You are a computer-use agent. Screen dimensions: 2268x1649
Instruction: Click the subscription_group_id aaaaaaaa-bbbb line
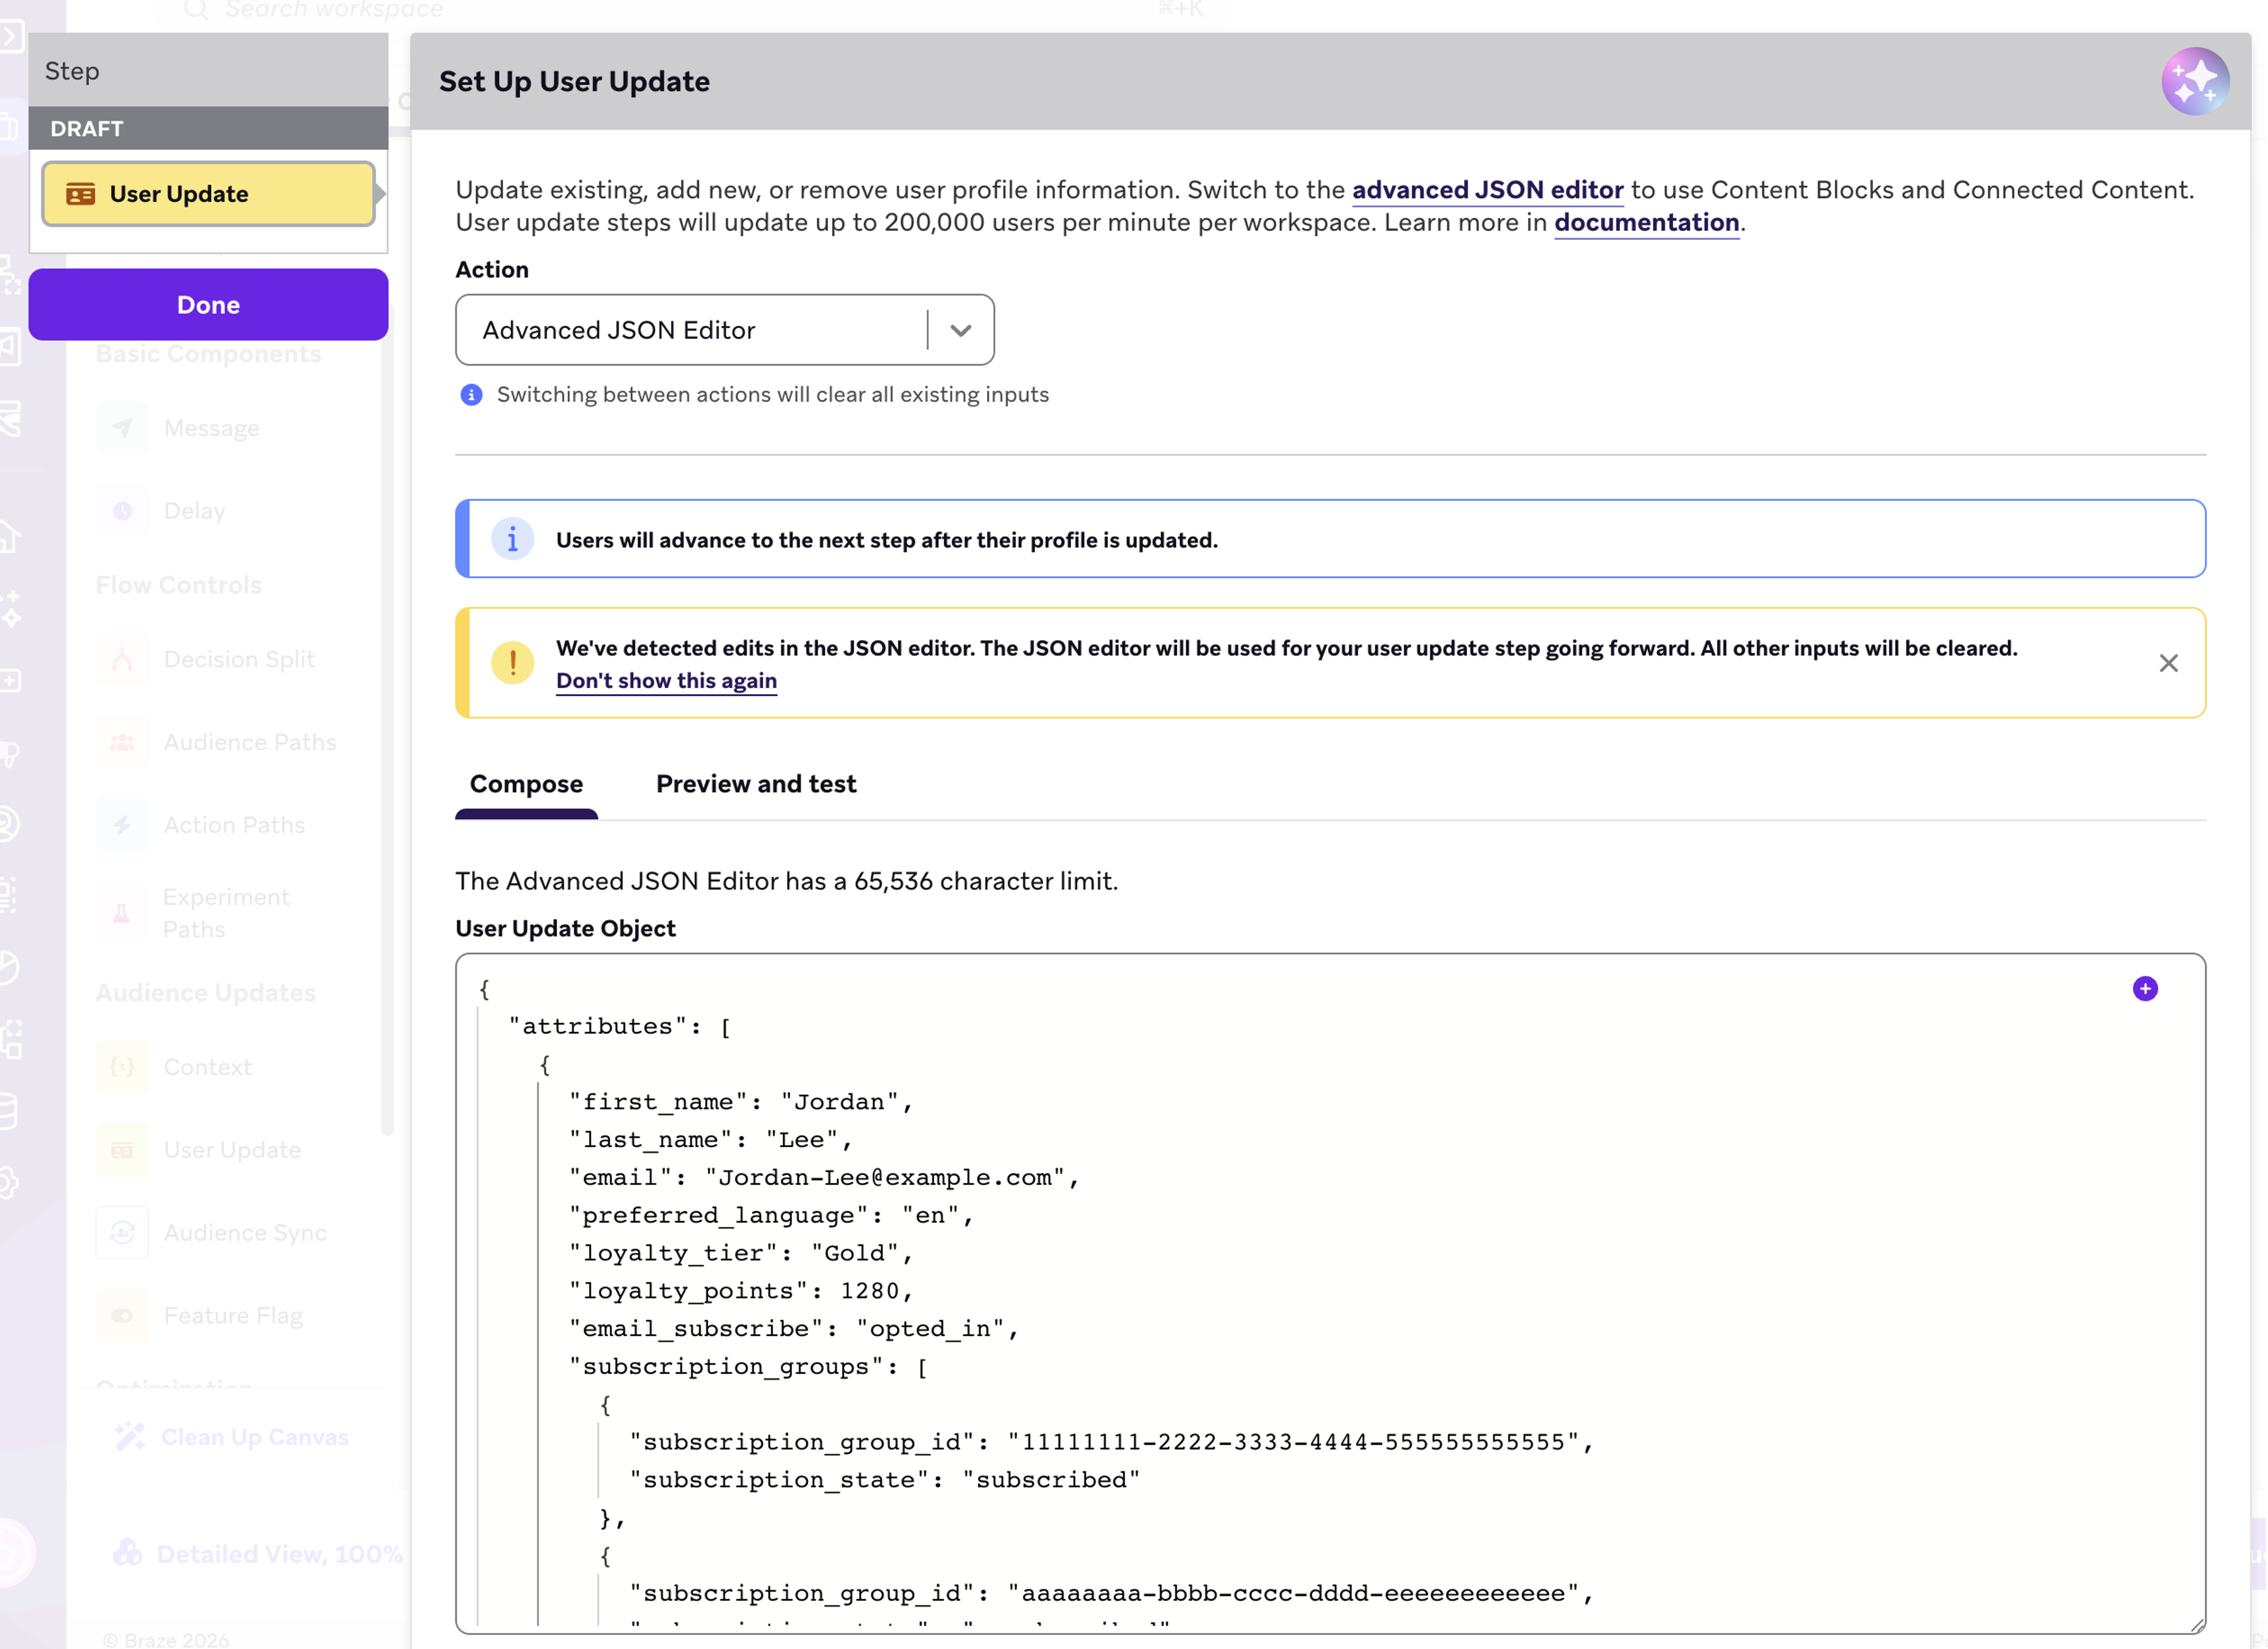(x=1111, y=1594)
